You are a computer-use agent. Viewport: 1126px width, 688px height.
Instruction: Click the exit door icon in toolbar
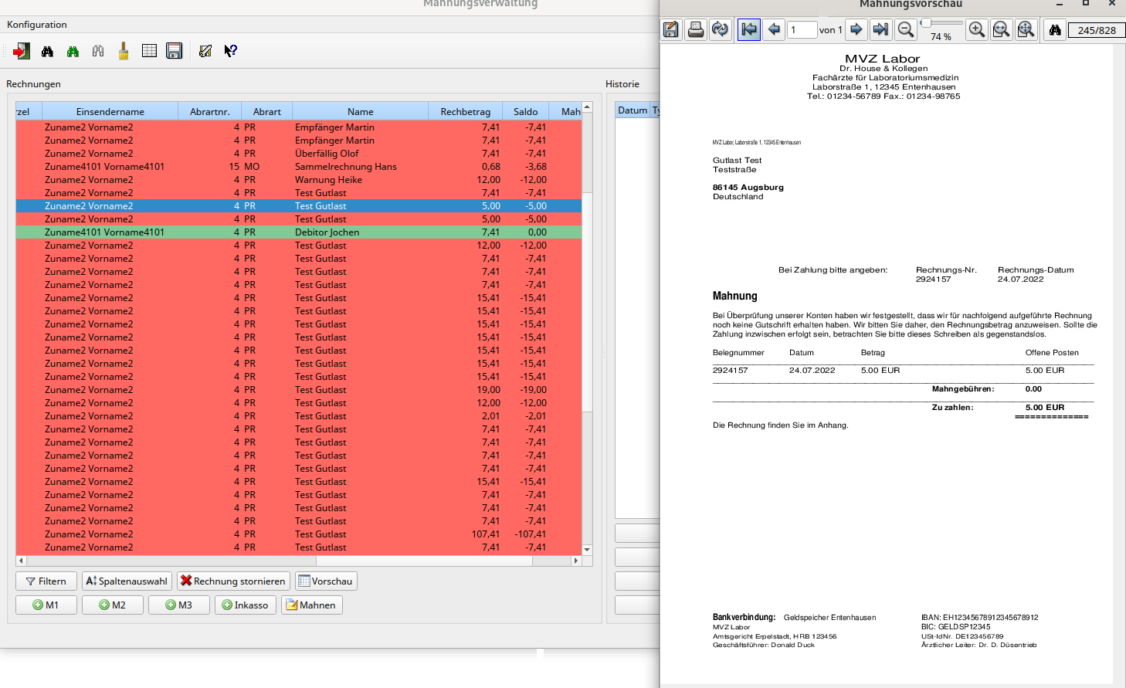coord(21,51)
